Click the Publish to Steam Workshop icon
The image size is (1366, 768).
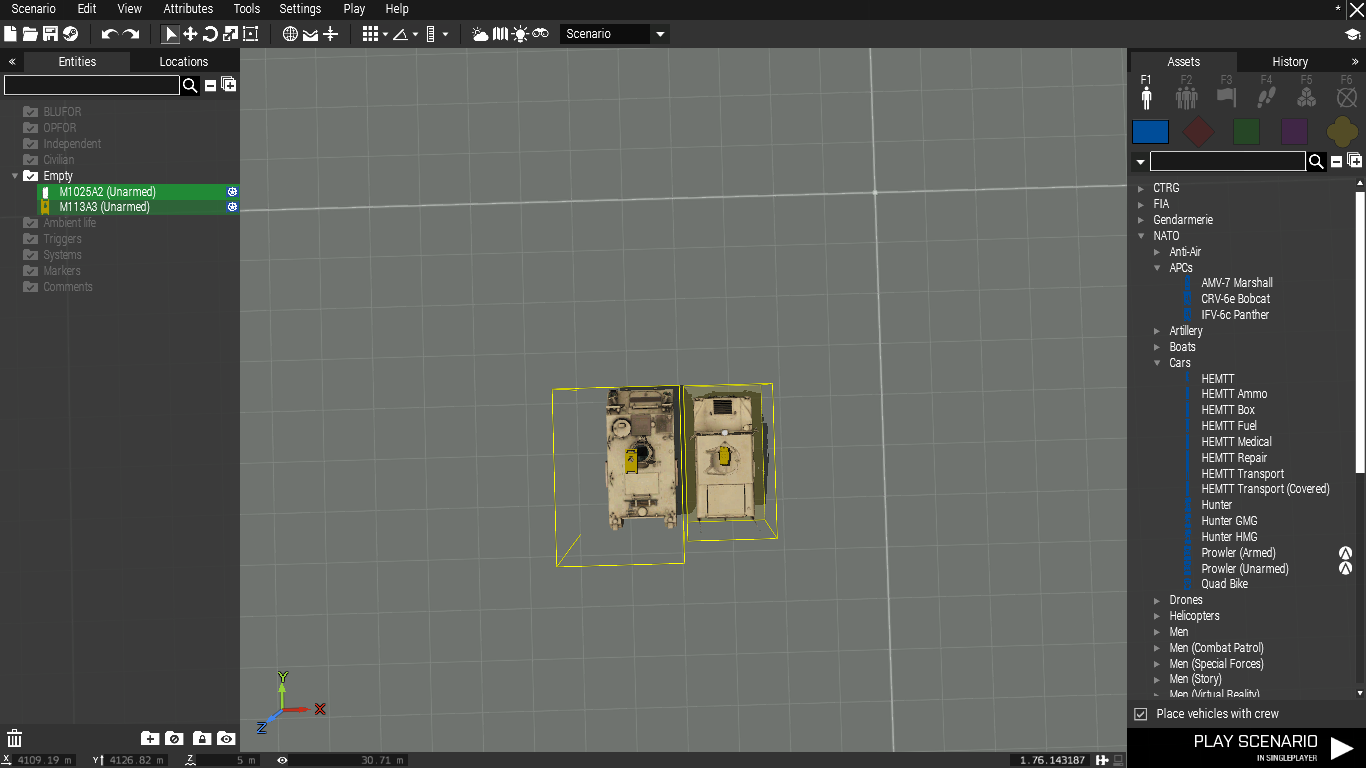pyautogui.click(x=70, y=34)
